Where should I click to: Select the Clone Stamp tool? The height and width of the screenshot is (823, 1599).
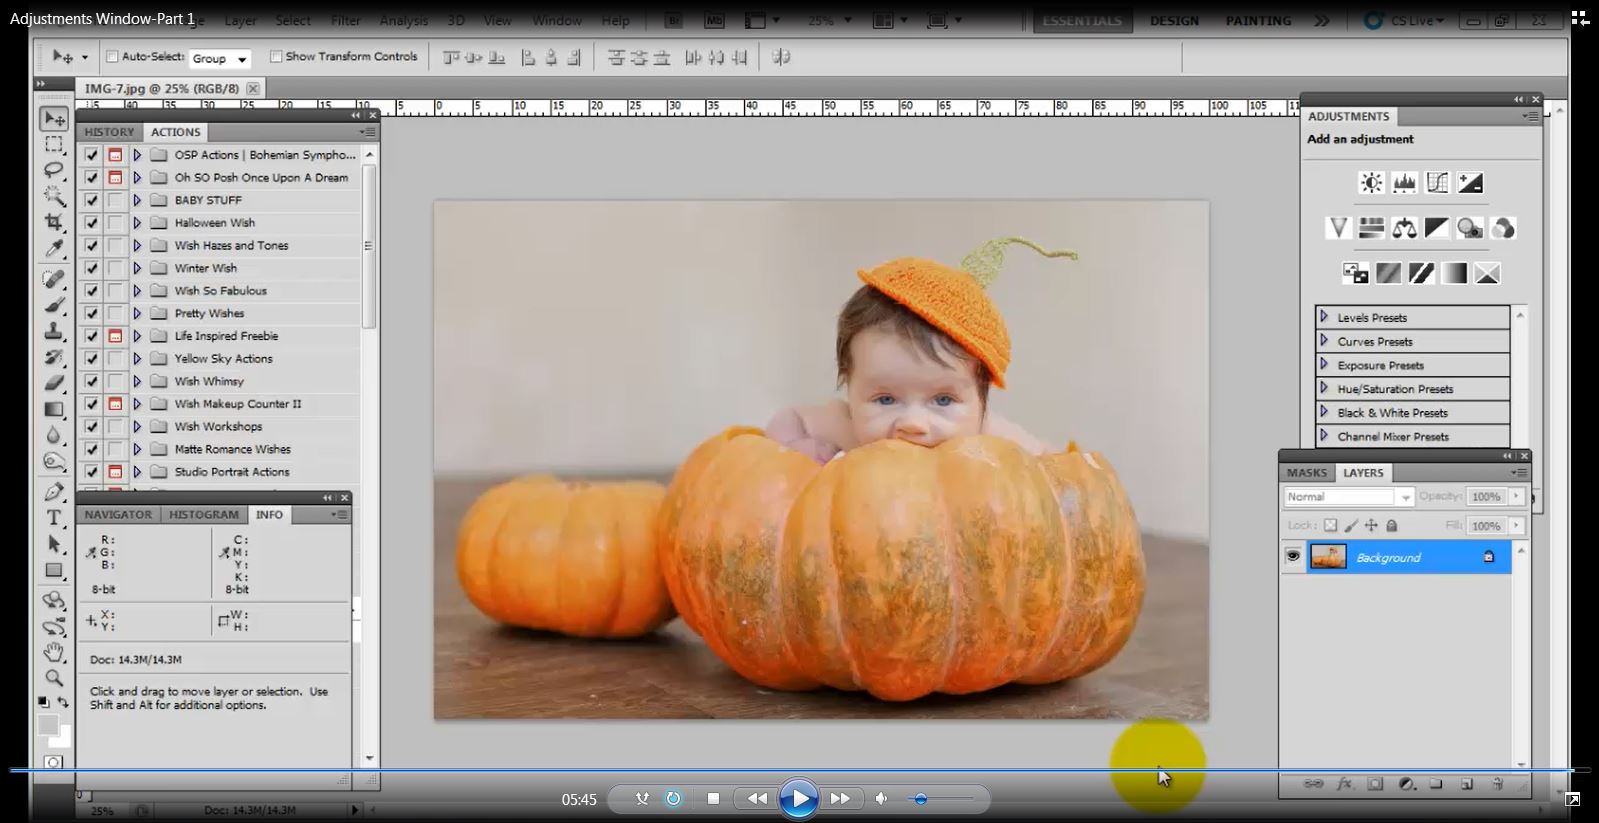[x=54, y=331]
